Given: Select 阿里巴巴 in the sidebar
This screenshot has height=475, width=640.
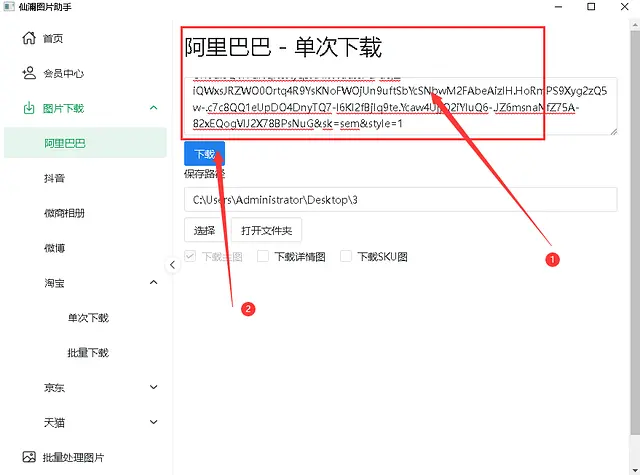Looking at the screenshot, I should coord(85,143).
